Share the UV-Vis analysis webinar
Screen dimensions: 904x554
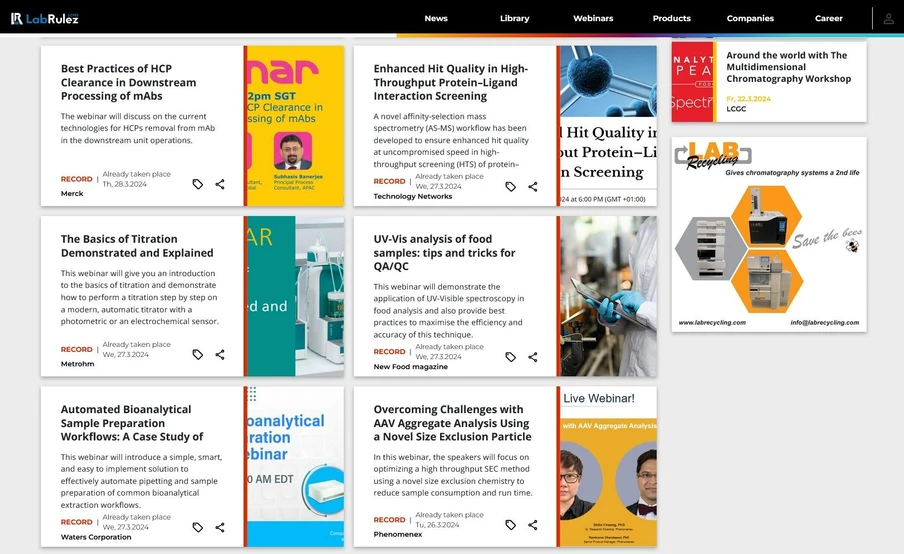533,357
